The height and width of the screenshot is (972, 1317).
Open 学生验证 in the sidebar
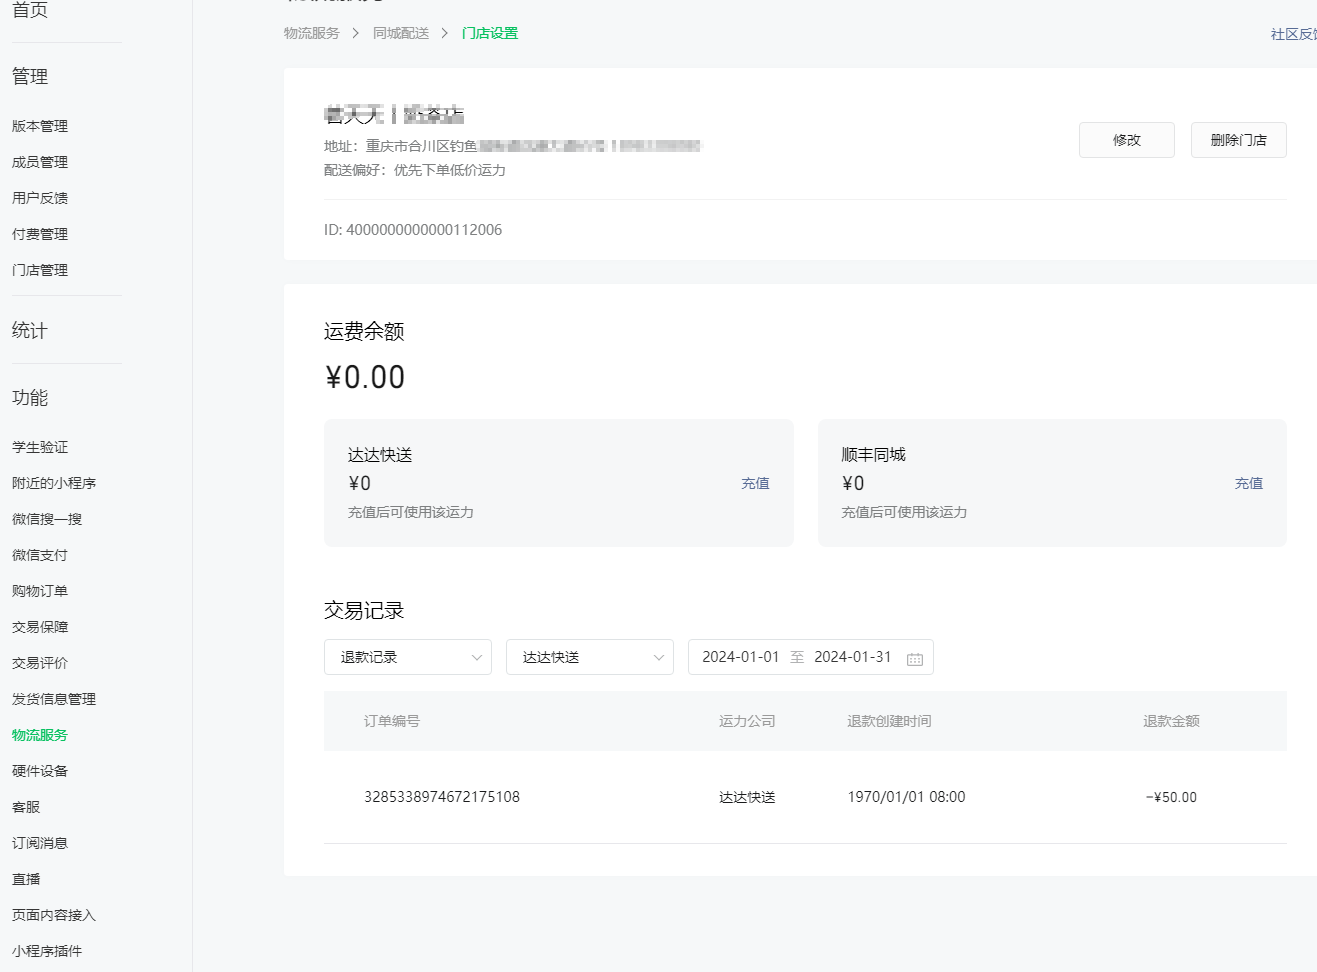40,447
